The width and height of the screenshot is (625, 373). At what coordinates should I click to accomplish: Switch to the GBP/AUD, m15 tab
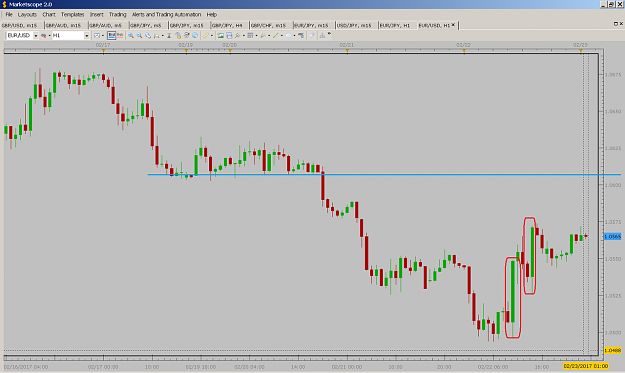[x=63, y=25]
